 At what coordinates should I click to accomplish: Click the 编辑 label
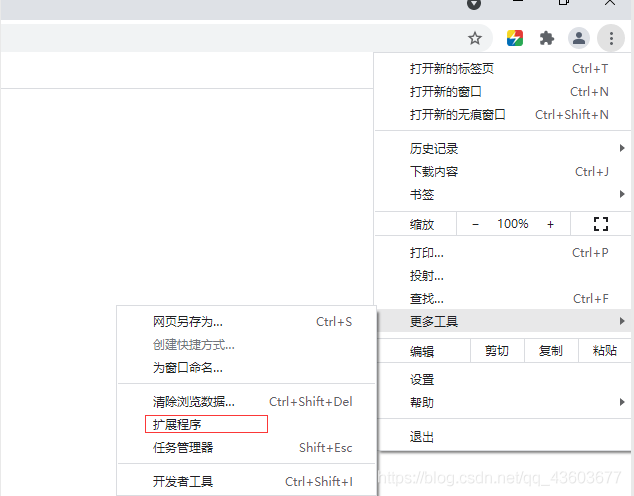[422, 351]
